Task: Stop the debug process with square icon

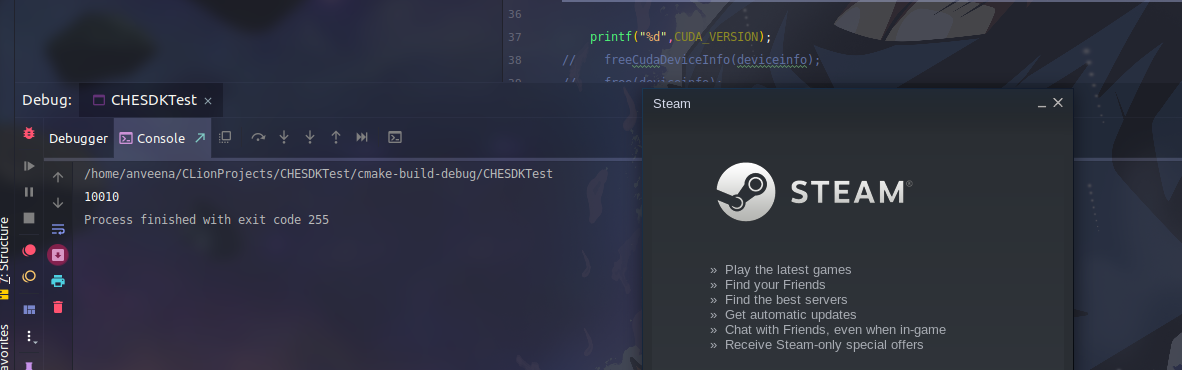Action: (x=29, y=218)
